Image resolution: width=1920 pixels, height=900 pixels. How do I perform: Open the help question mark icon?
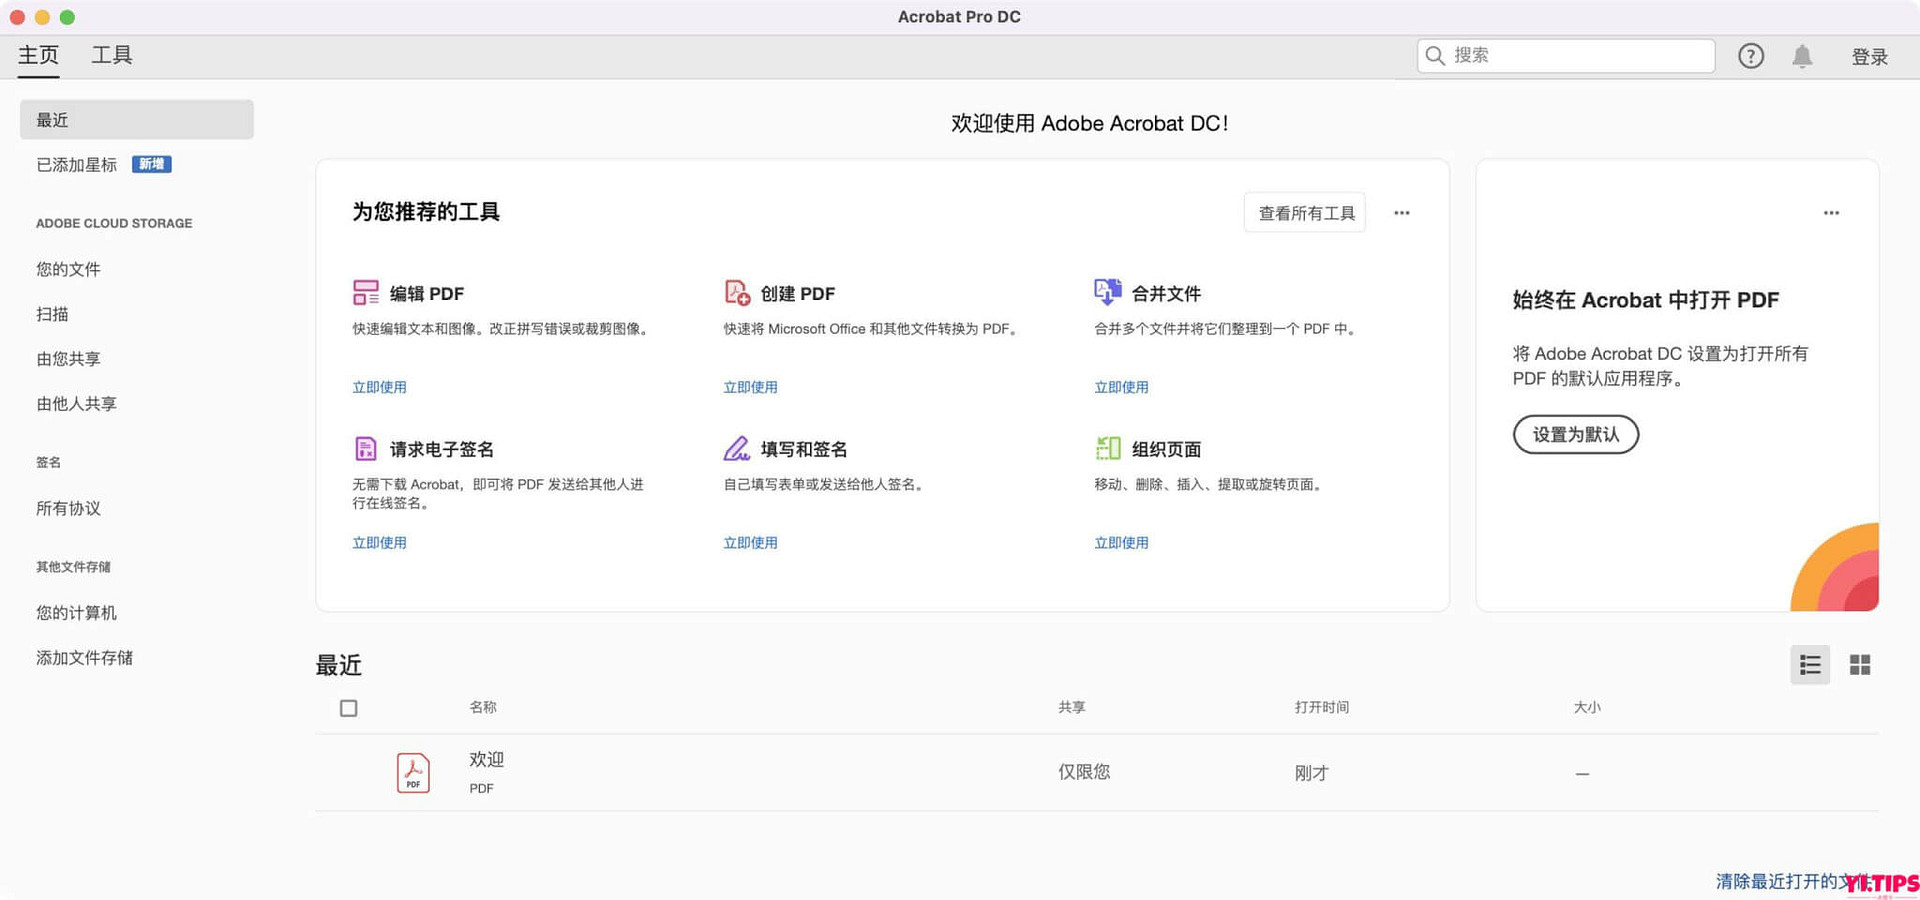coord(1750,56)
